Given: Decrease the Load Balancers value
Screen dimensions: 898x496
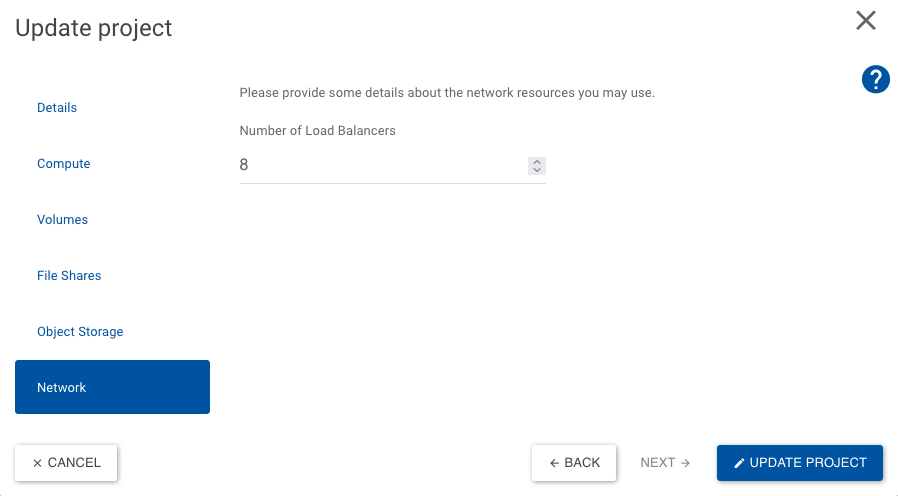Looking at the screenshot, I should tap(537, 171).
